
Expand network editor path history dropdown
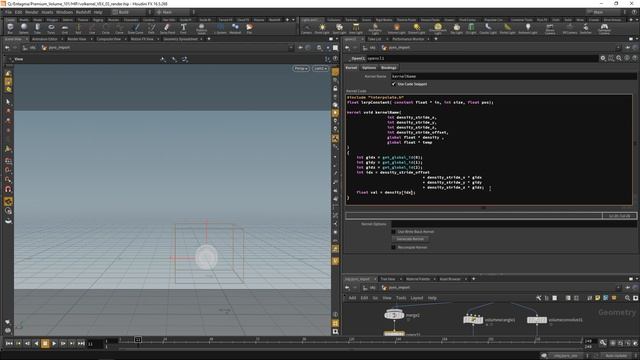619,287
